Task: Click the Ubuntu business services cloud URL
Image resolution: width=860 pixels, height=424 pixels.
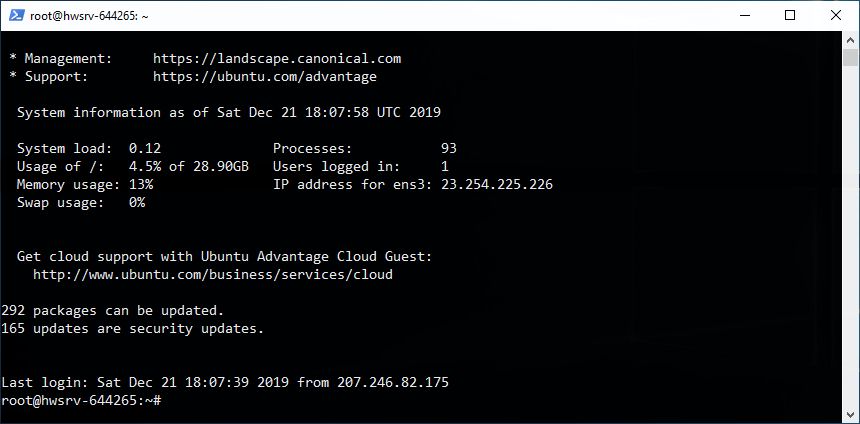Action: point(213,274)
